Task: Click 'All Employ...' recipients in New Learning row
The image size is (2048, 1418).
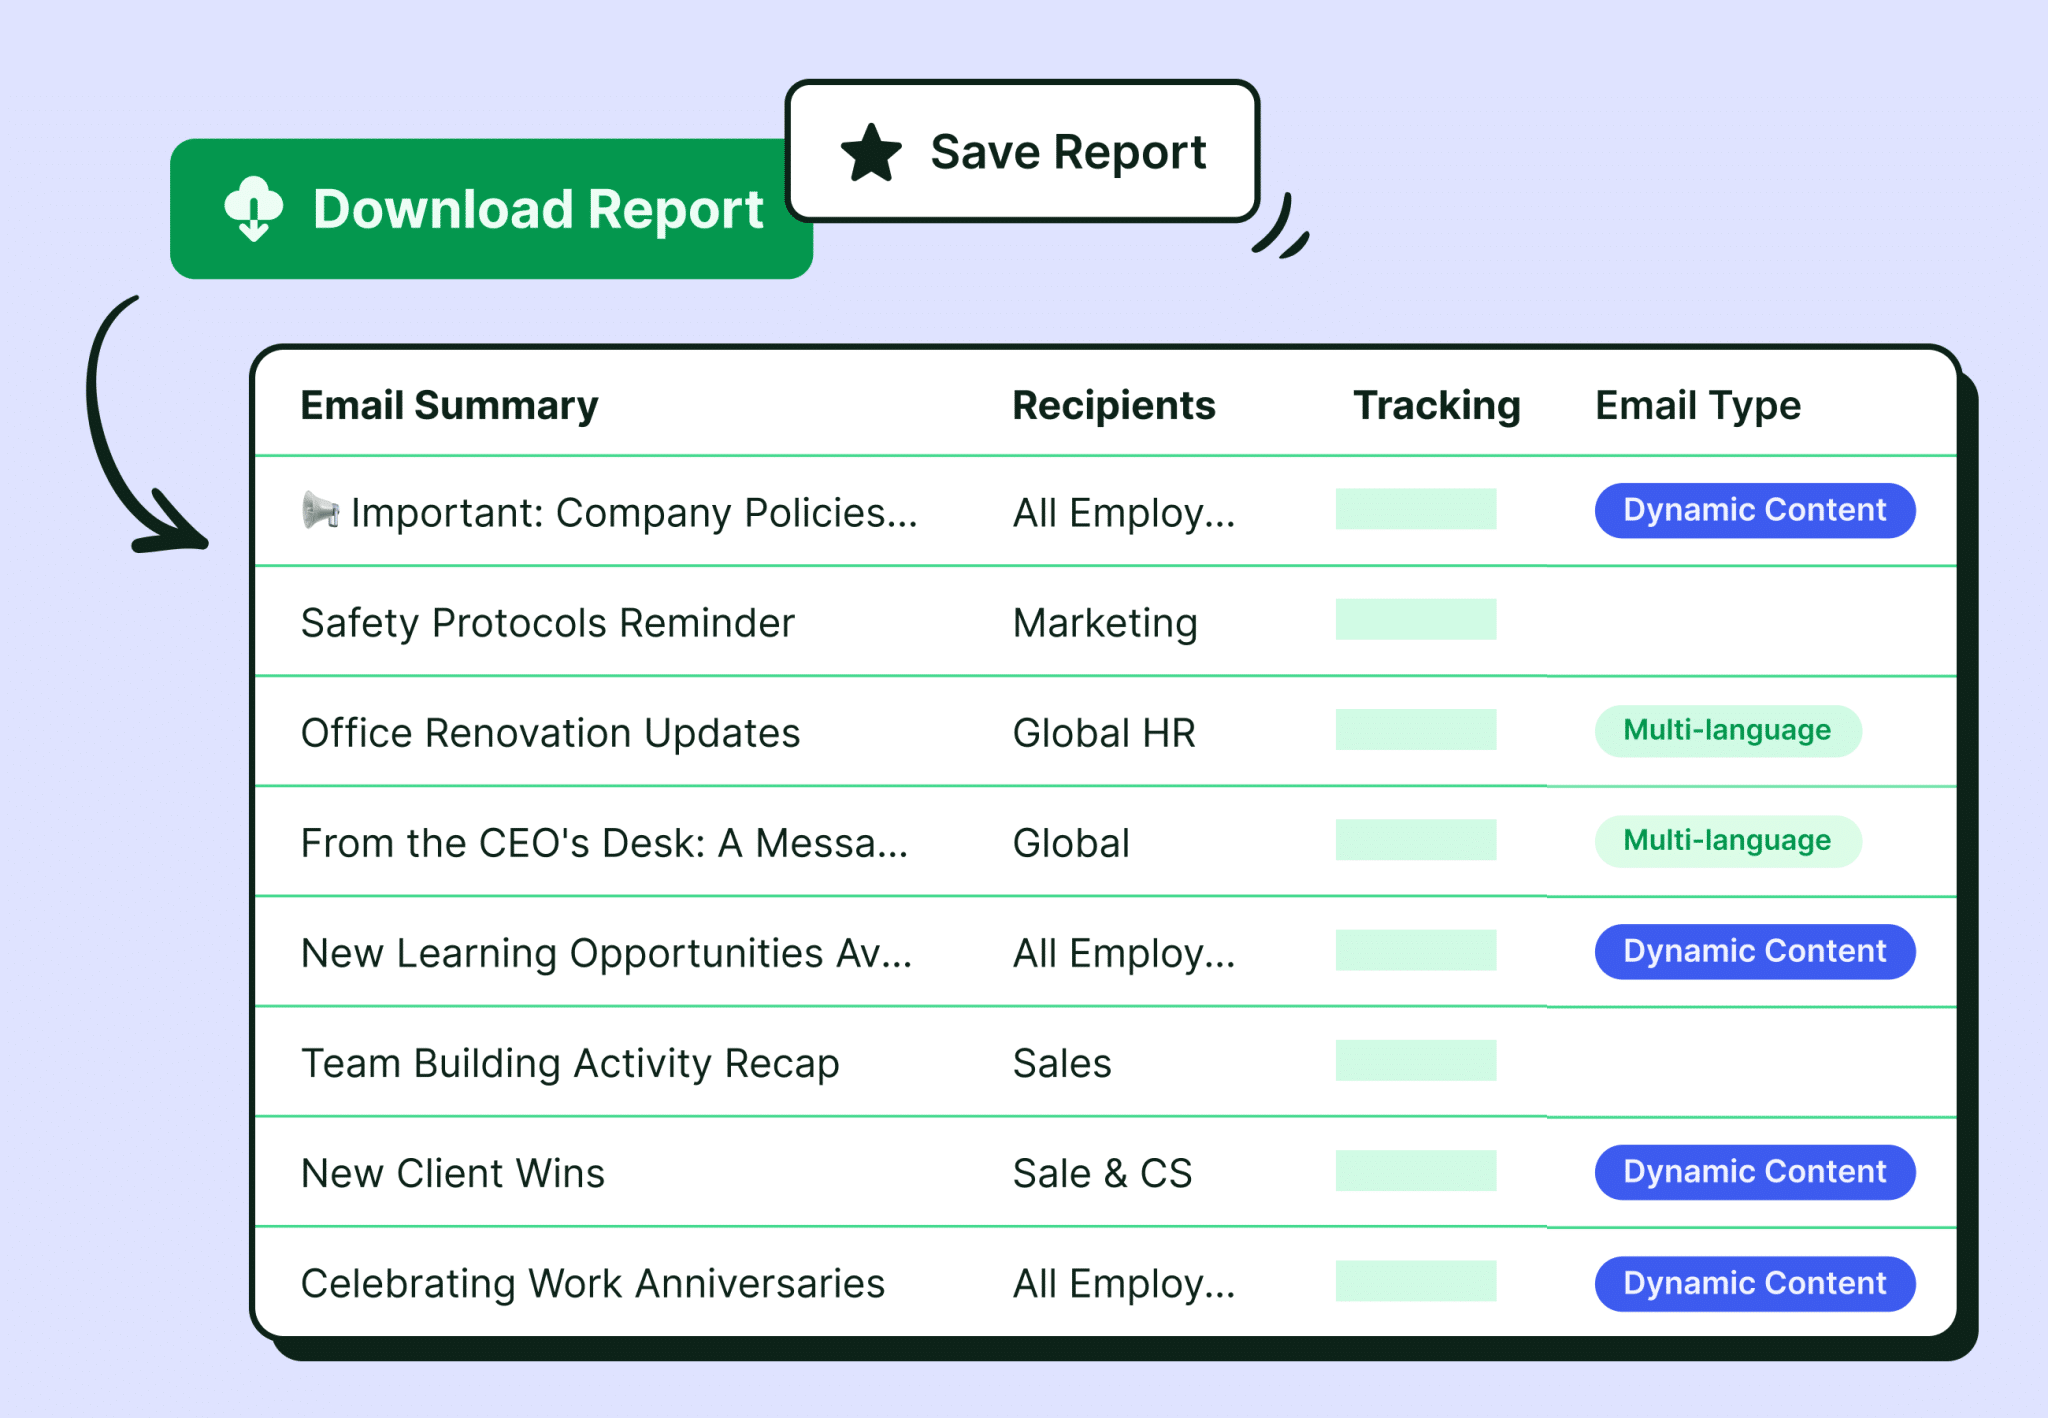Action: click(x=1124, y=952)
